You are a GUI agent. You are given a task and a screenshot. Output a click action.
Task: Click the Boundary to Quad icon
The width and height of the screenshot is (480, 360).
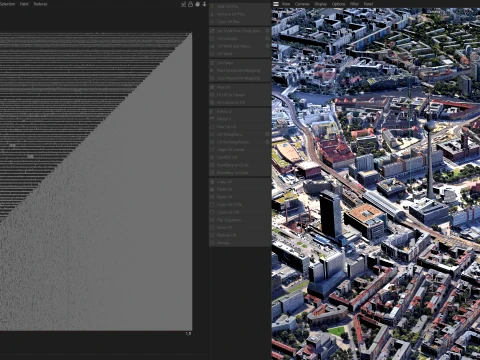pos(212,173)
